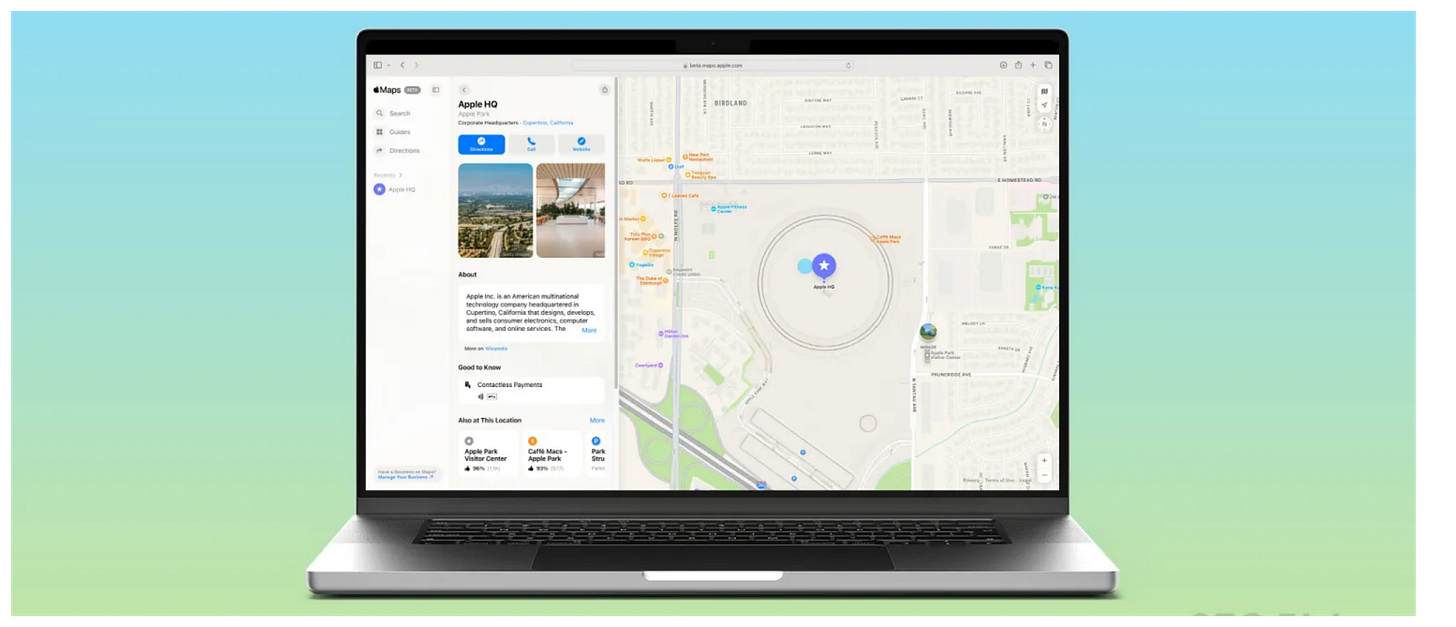1456x627 pixels.
Task: Click the compass N icon
Action: point(1044,123)
